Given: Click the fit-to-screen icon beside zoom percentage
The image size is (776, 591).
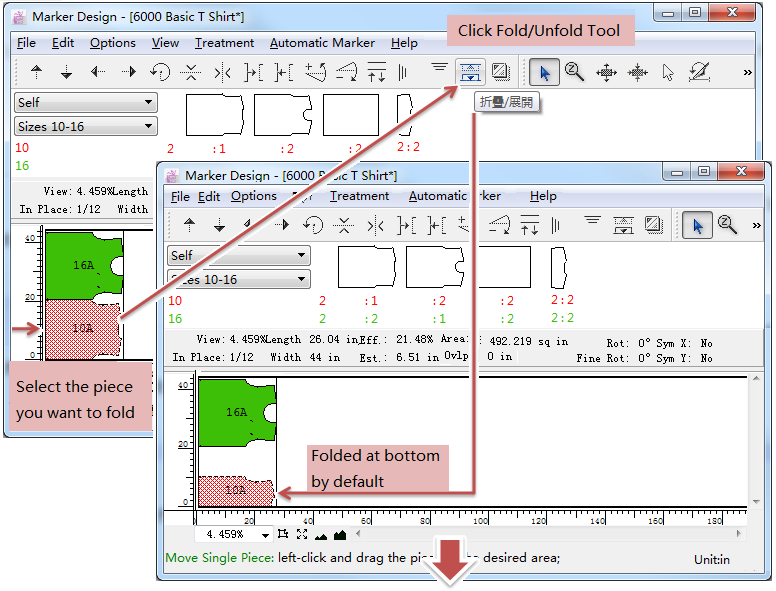Looking at the screenshot, I should (302, 535).
